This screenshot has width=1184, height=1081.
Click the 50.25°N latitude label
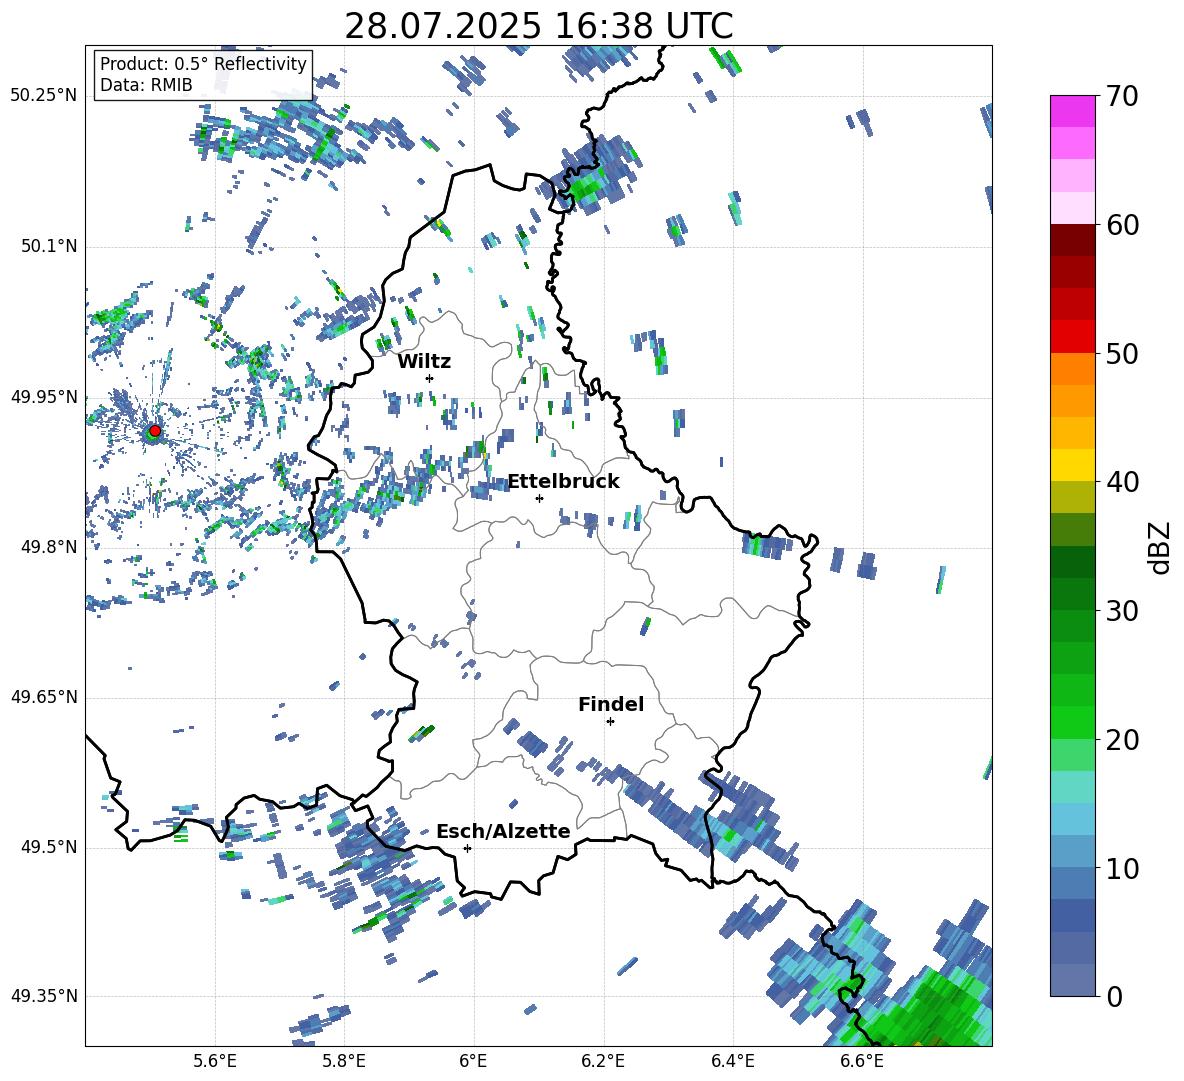(x=44, y=96)
